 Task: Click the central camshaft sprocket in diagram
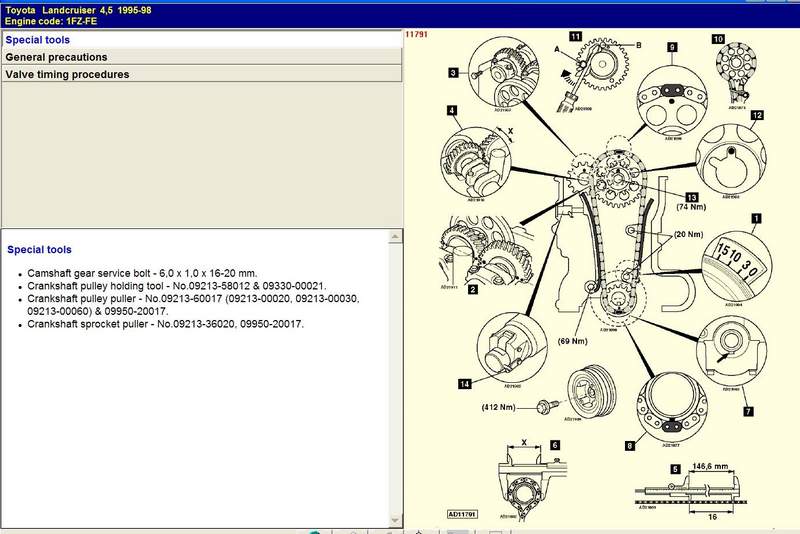[618, 179]
